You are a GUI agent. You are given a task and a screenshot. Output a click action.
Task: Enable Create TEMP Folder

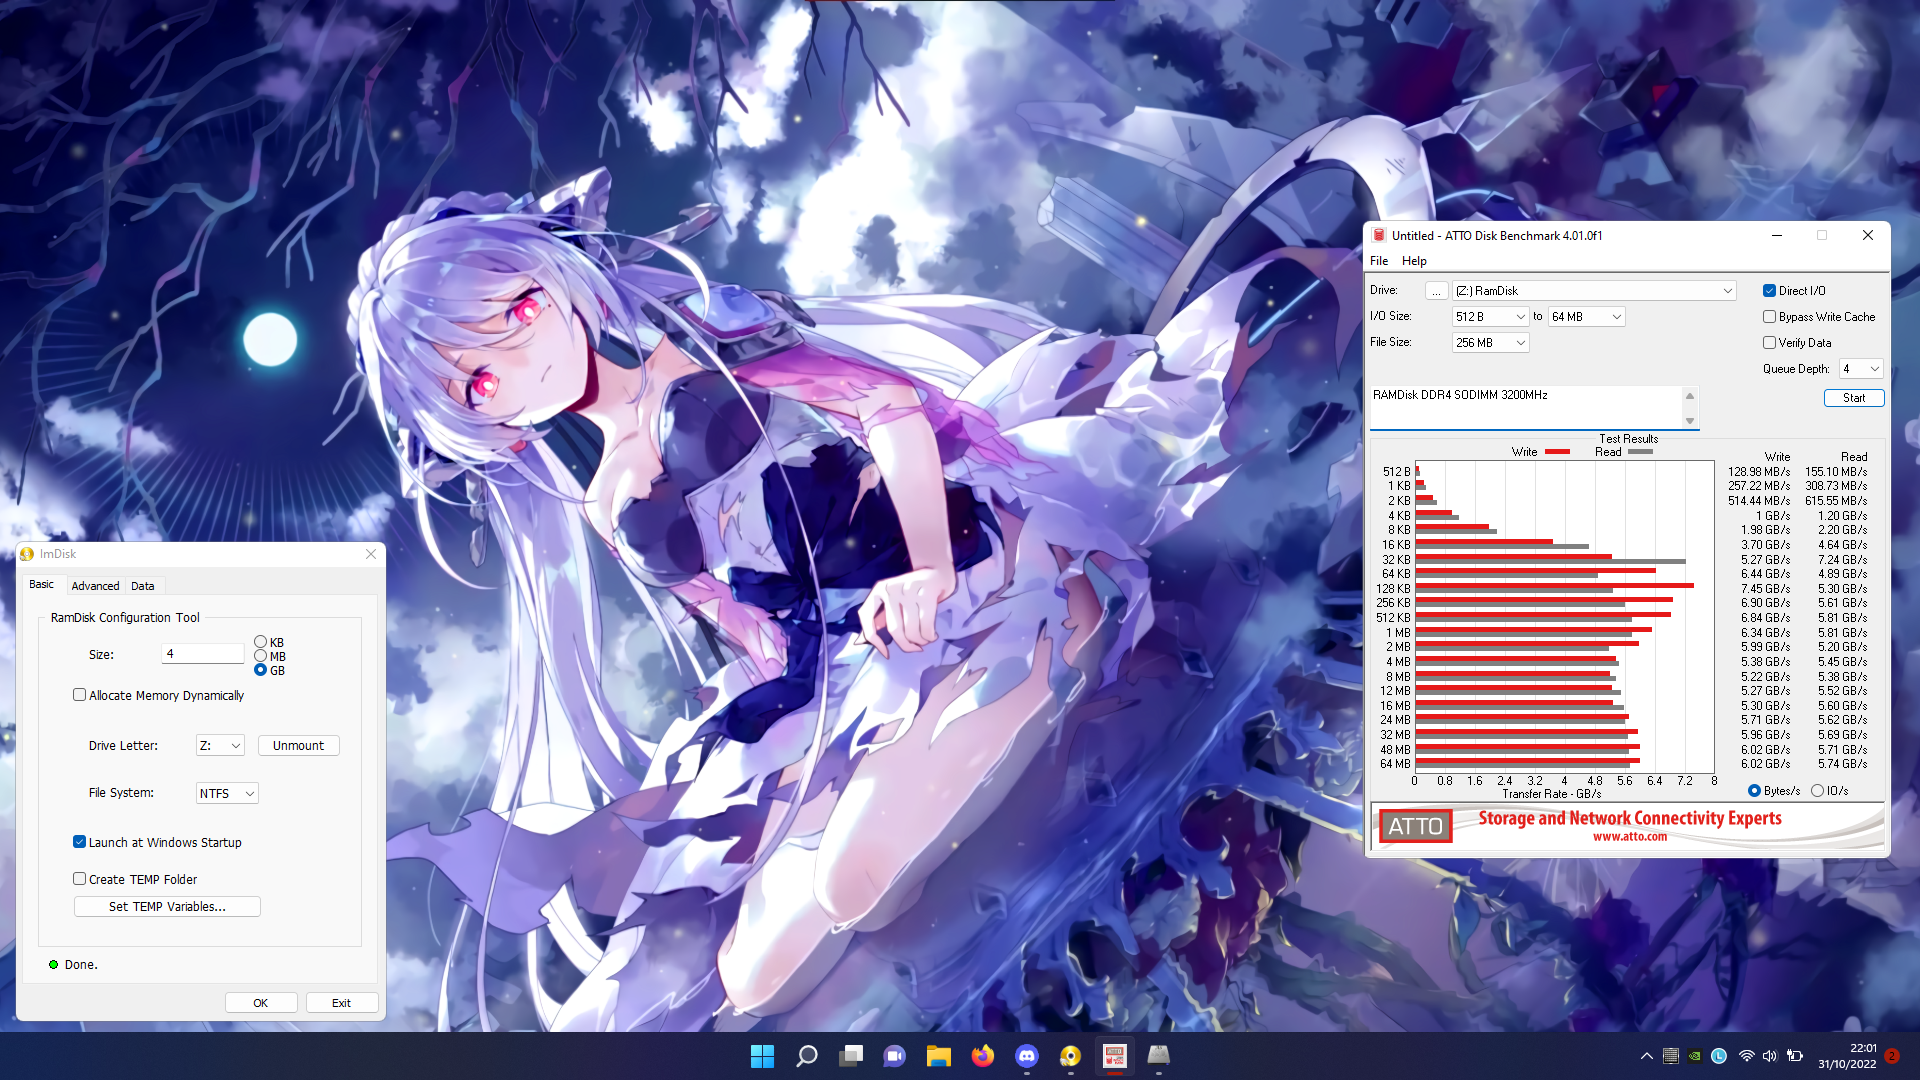click(x=79, y=879)
